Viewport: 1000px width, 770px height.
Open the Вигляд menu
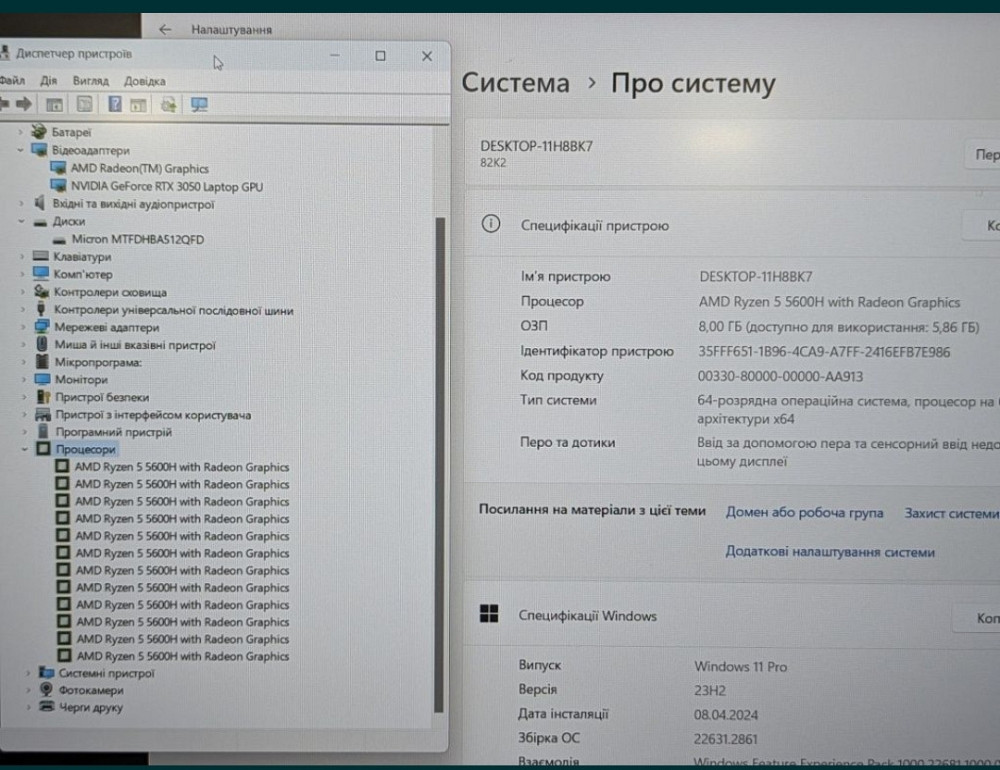[x=90, y=80]
